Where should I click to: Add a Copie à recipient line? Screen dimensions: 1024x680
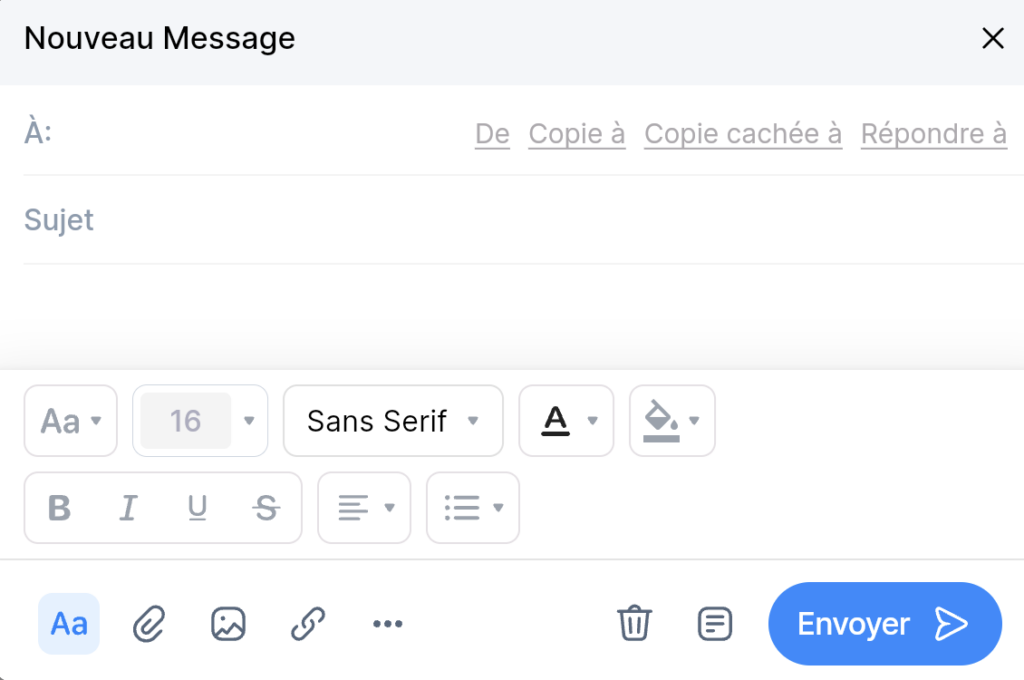click(x=576, y=133)
